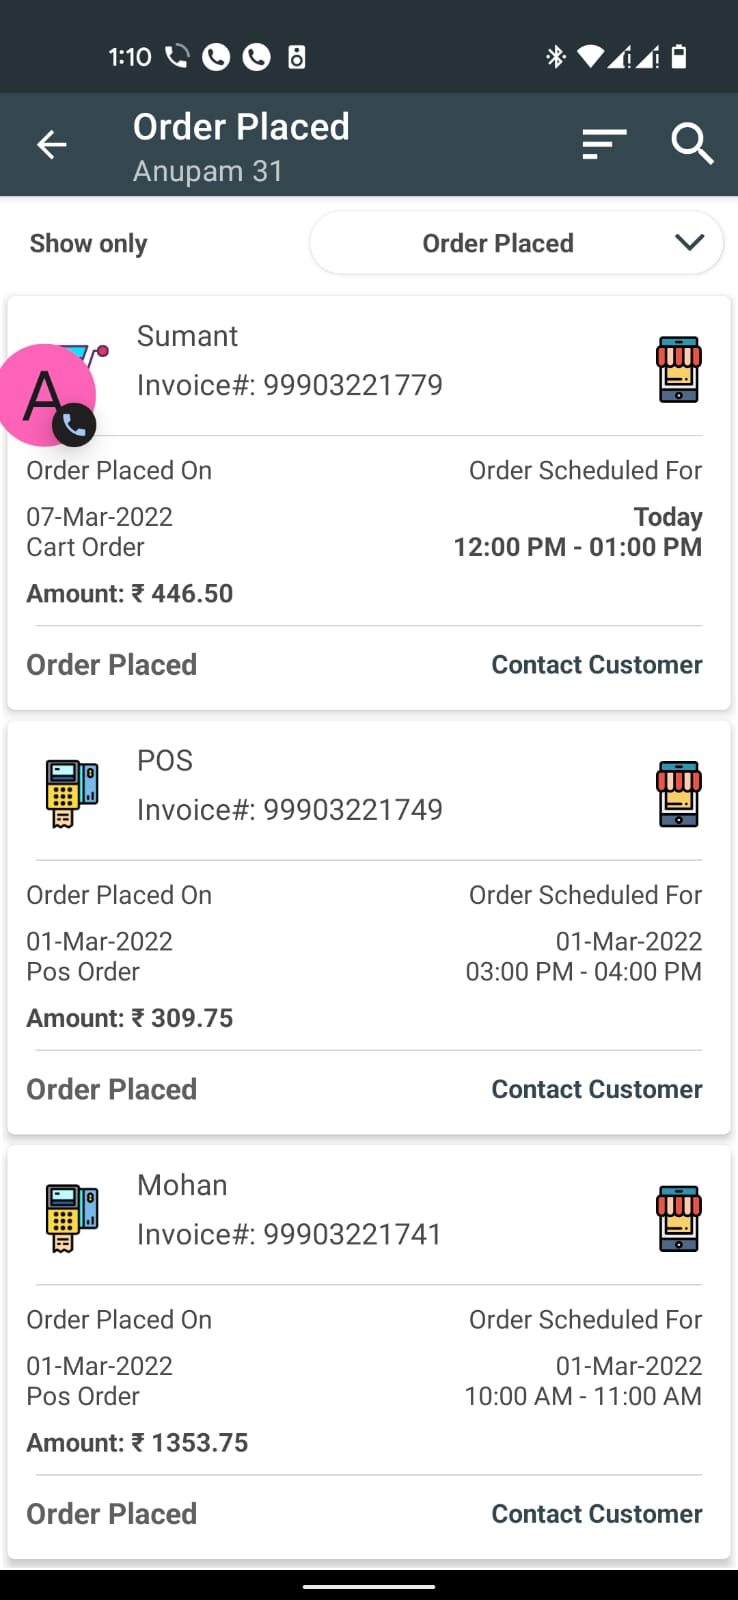Image resolution: width=738 pixels, height=1600 pixels.
Task: Go back using the arrow icon
Action: [52, 145]
